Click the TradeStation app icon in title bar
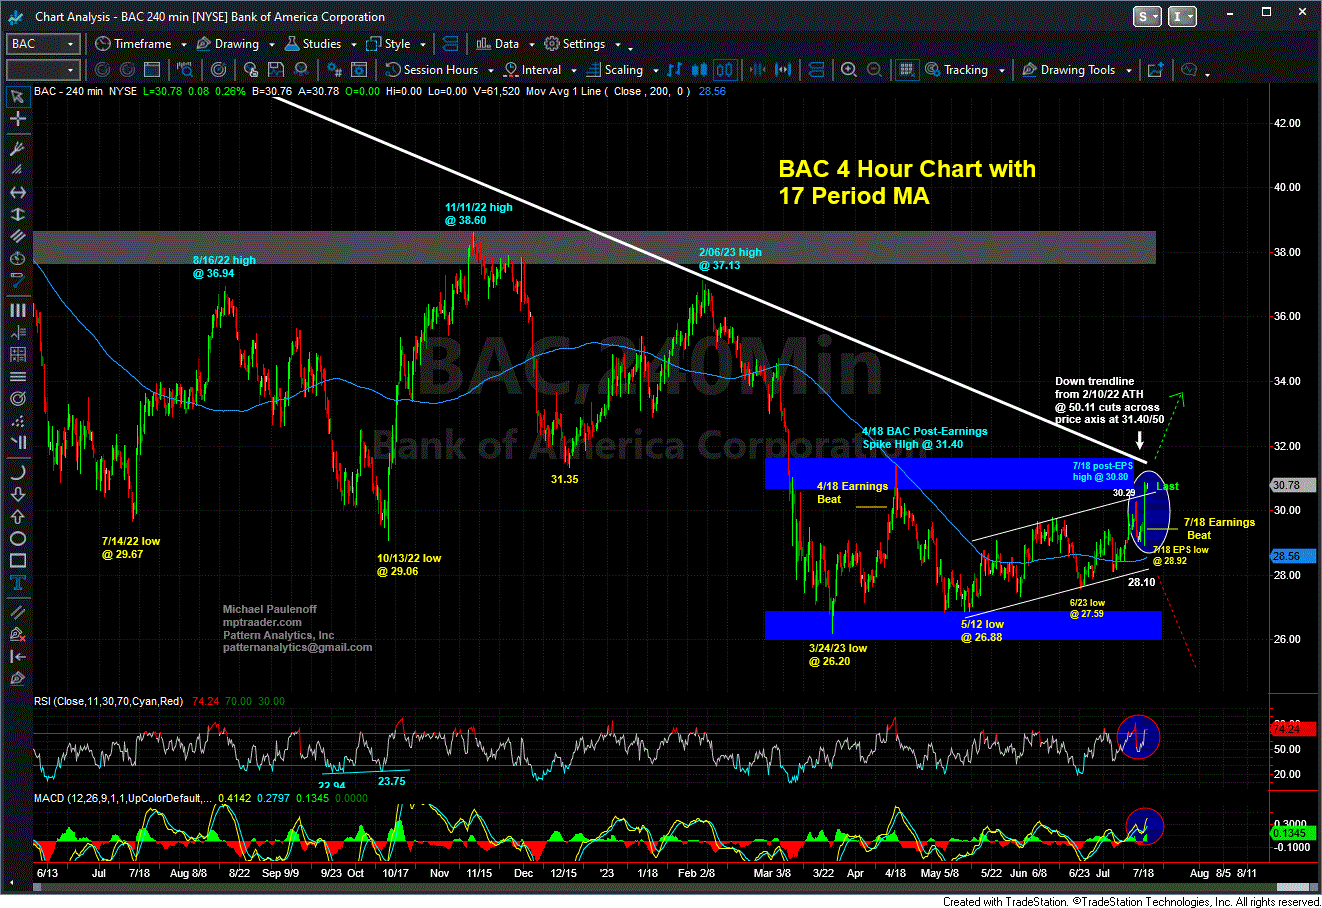1322x908 pixels. click(17, 16)
